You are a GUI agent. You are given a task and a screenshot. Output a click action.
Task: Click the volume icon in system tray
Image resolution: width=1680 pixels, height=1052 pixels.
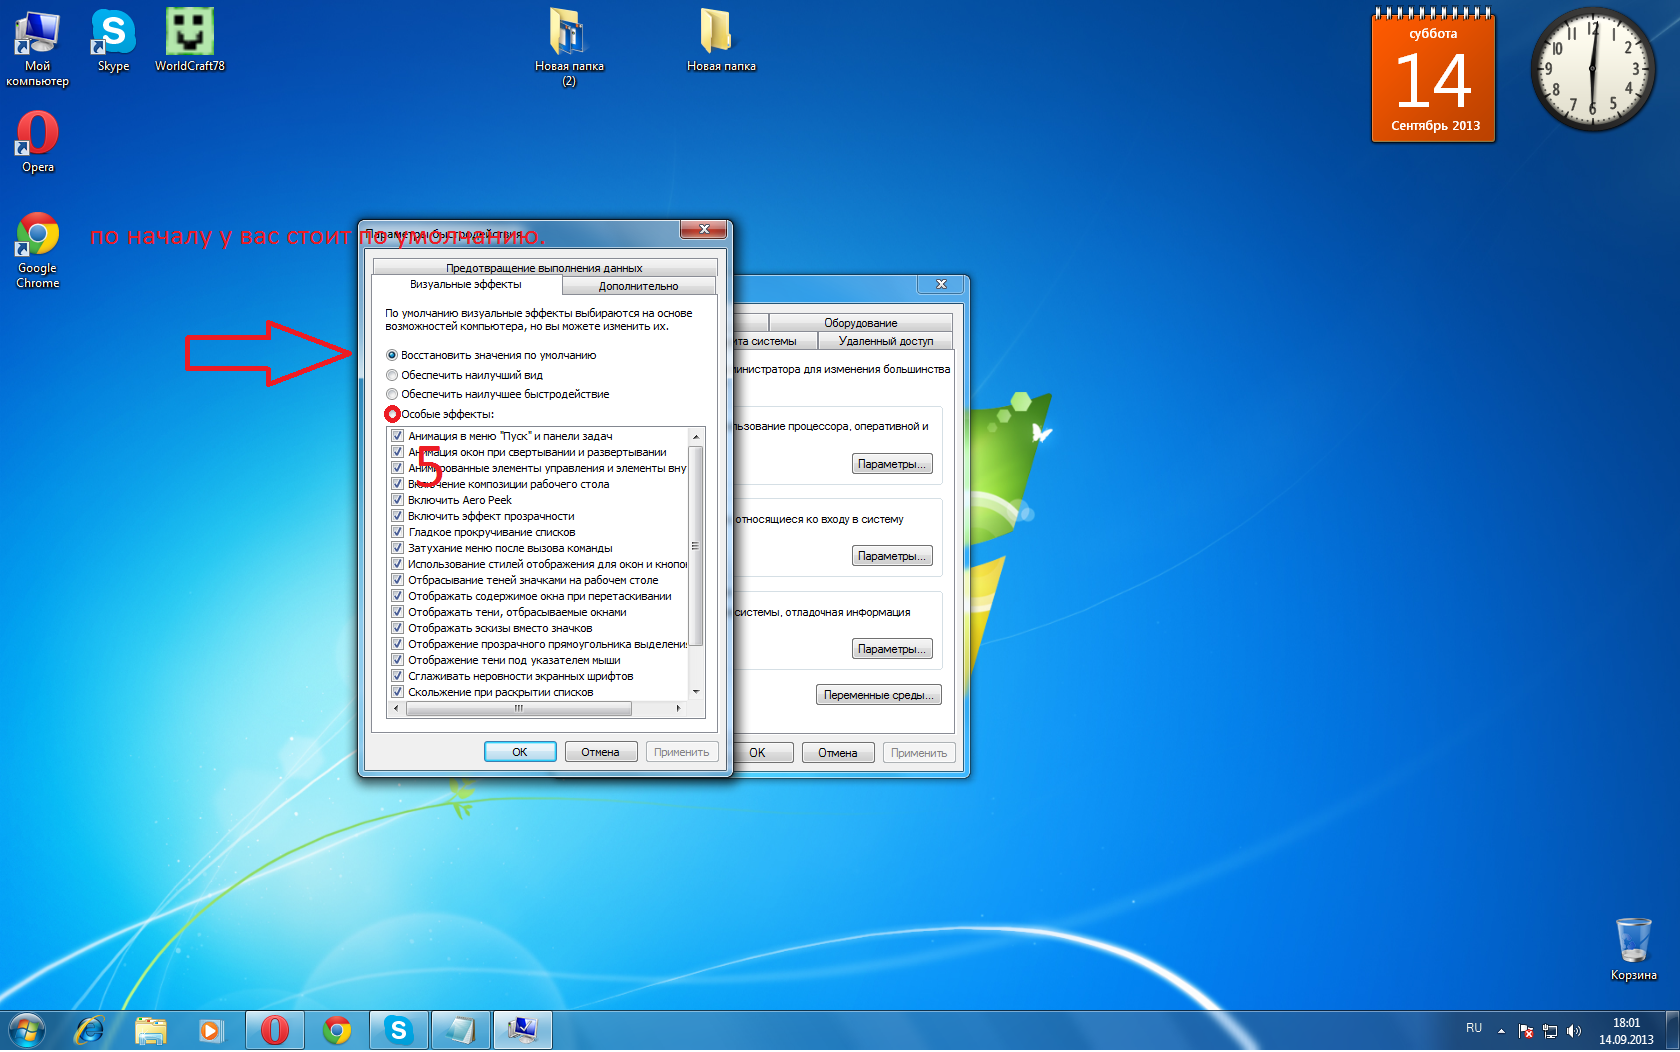1574,1031
